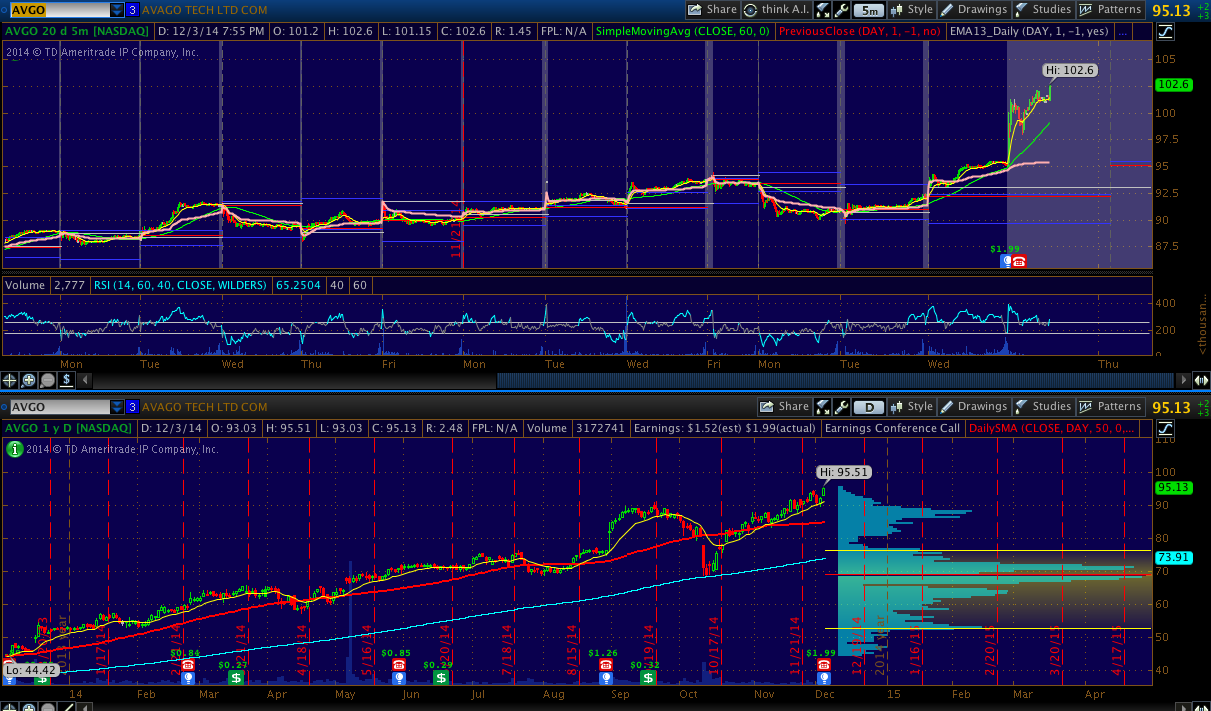The height and width of the screenshot is (711, 1211).
Task: Open the AVGO symbol dropdown in lower chart
Action: tap(116, 407)
